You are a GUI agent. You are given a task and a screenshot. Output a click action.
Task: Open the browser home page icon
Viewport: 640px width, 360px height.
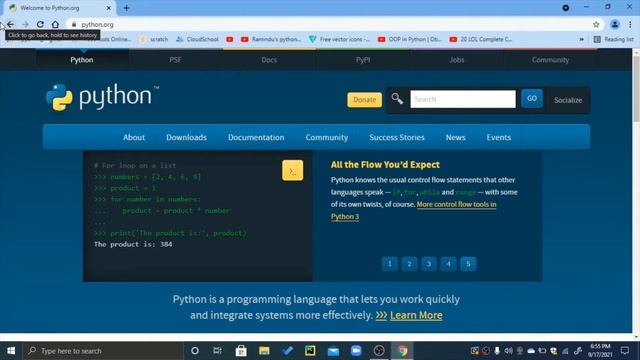[x=55, y=24]
